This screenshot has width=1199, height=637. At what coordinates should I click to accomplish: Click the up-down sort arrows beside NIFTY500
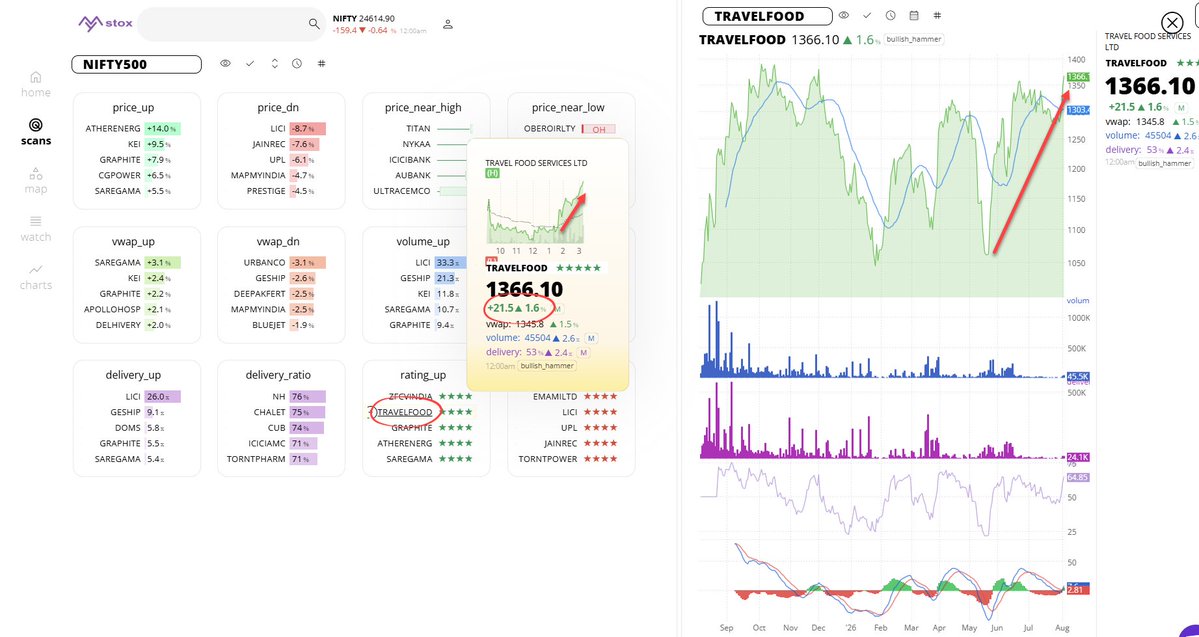coord(275,63)
